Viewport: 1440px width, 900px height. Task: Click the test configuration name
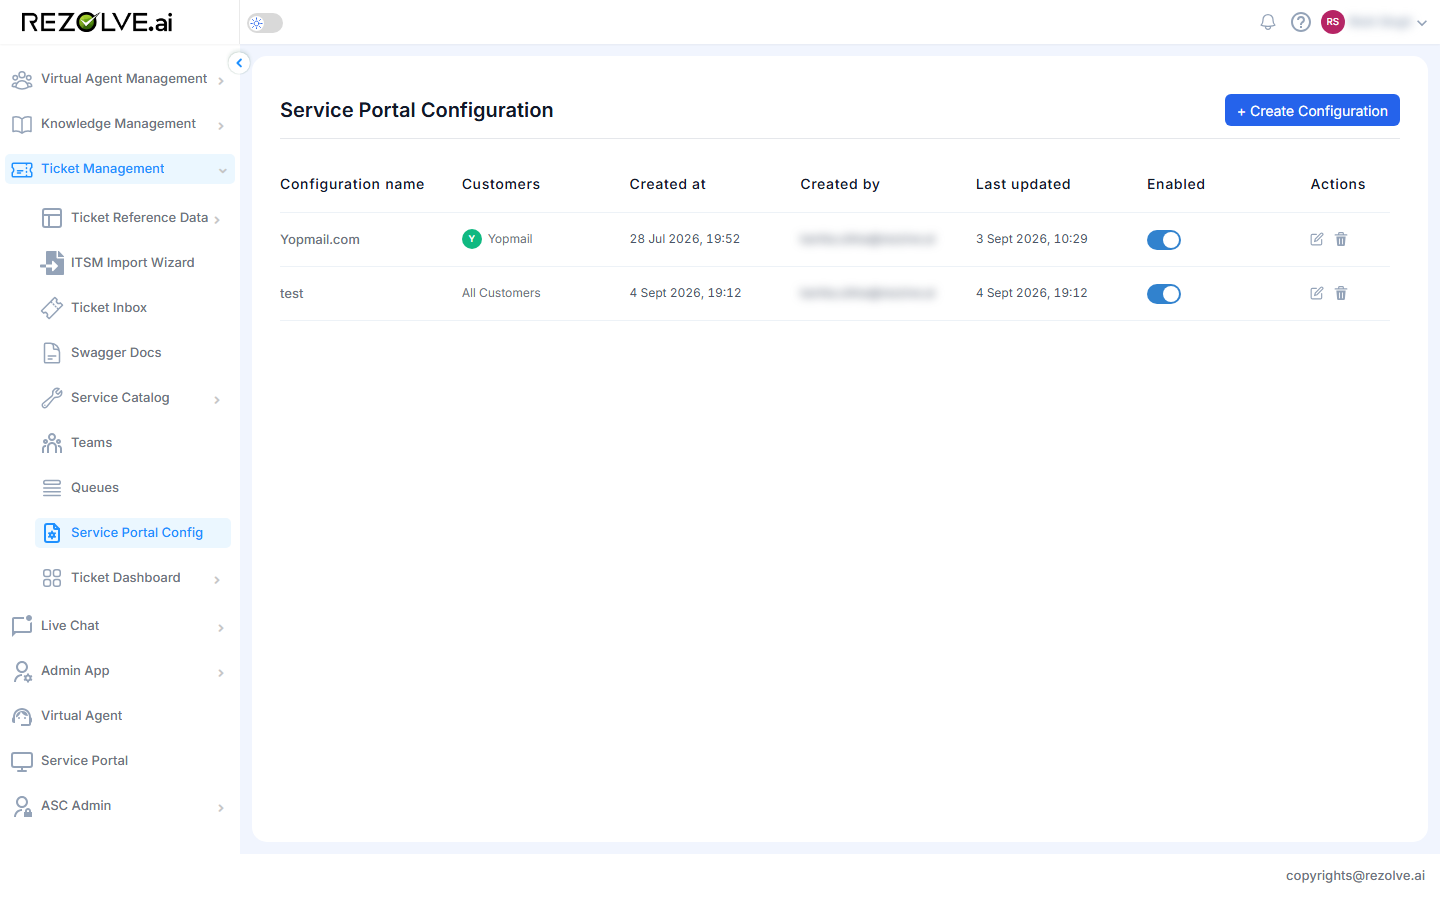coord(292,293)
